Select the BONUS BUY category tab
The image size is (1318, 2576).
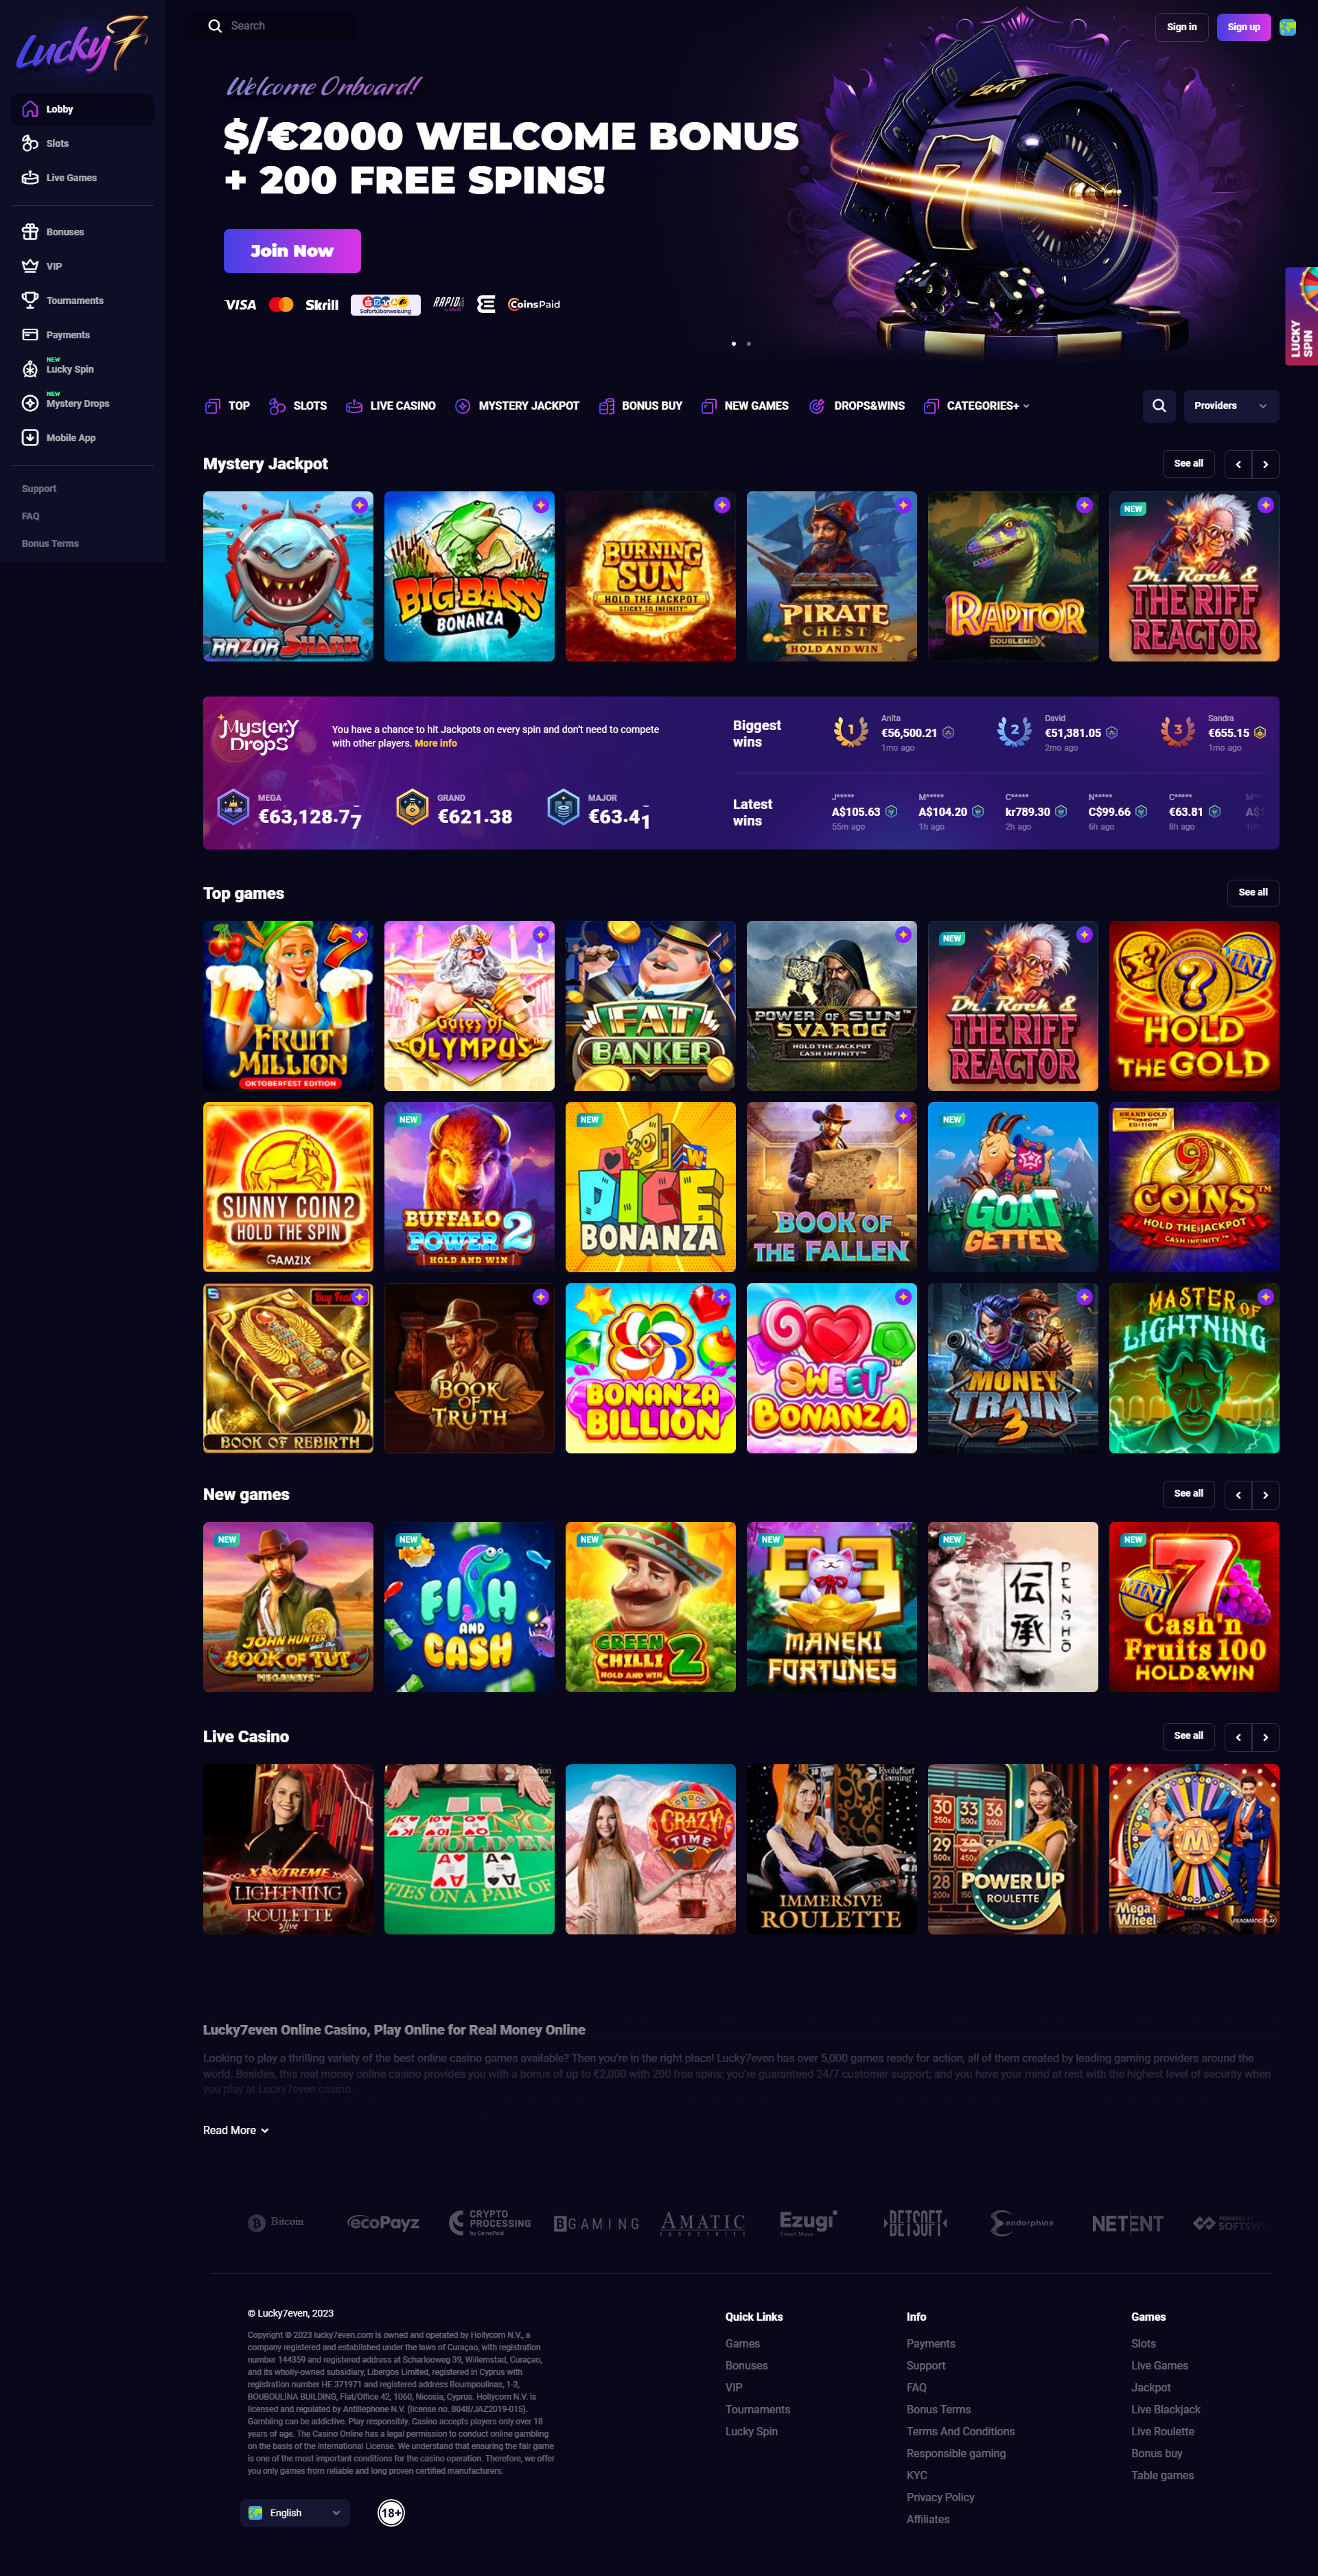[640, 406]
